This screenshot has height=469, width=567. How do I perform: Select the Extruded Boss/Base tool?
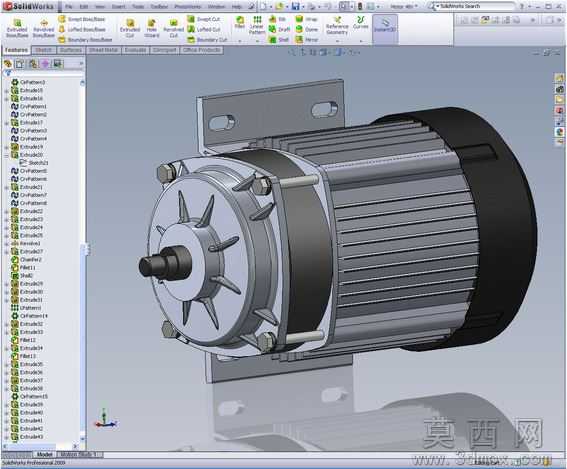point(17,28)
